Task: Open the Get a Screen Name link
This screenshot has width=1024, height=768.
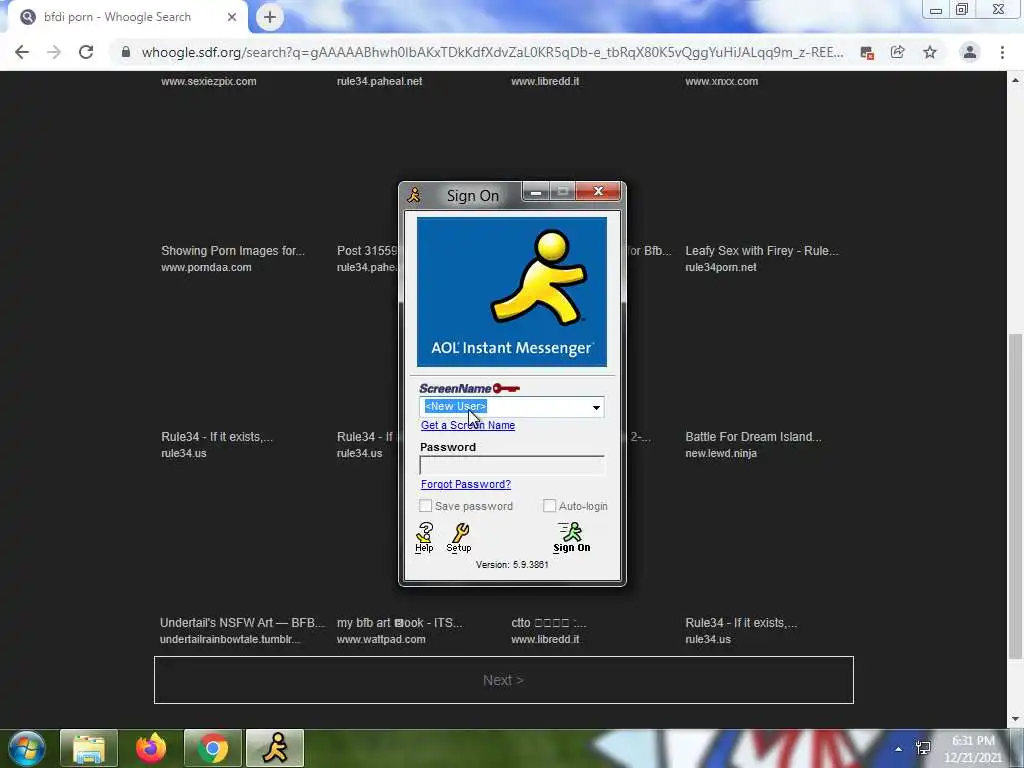Action: [x=468, y=425]
